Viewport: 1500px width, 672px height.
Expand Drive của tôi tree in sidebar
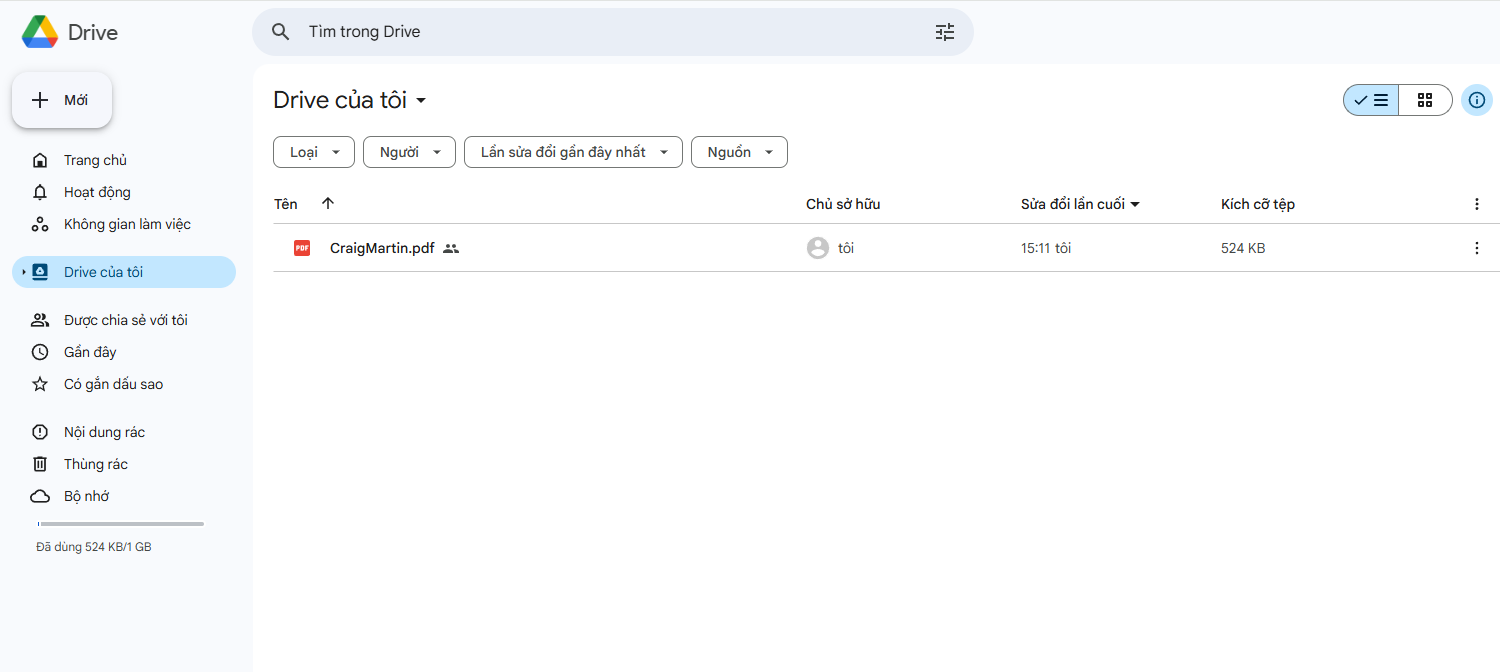point(23,272)
